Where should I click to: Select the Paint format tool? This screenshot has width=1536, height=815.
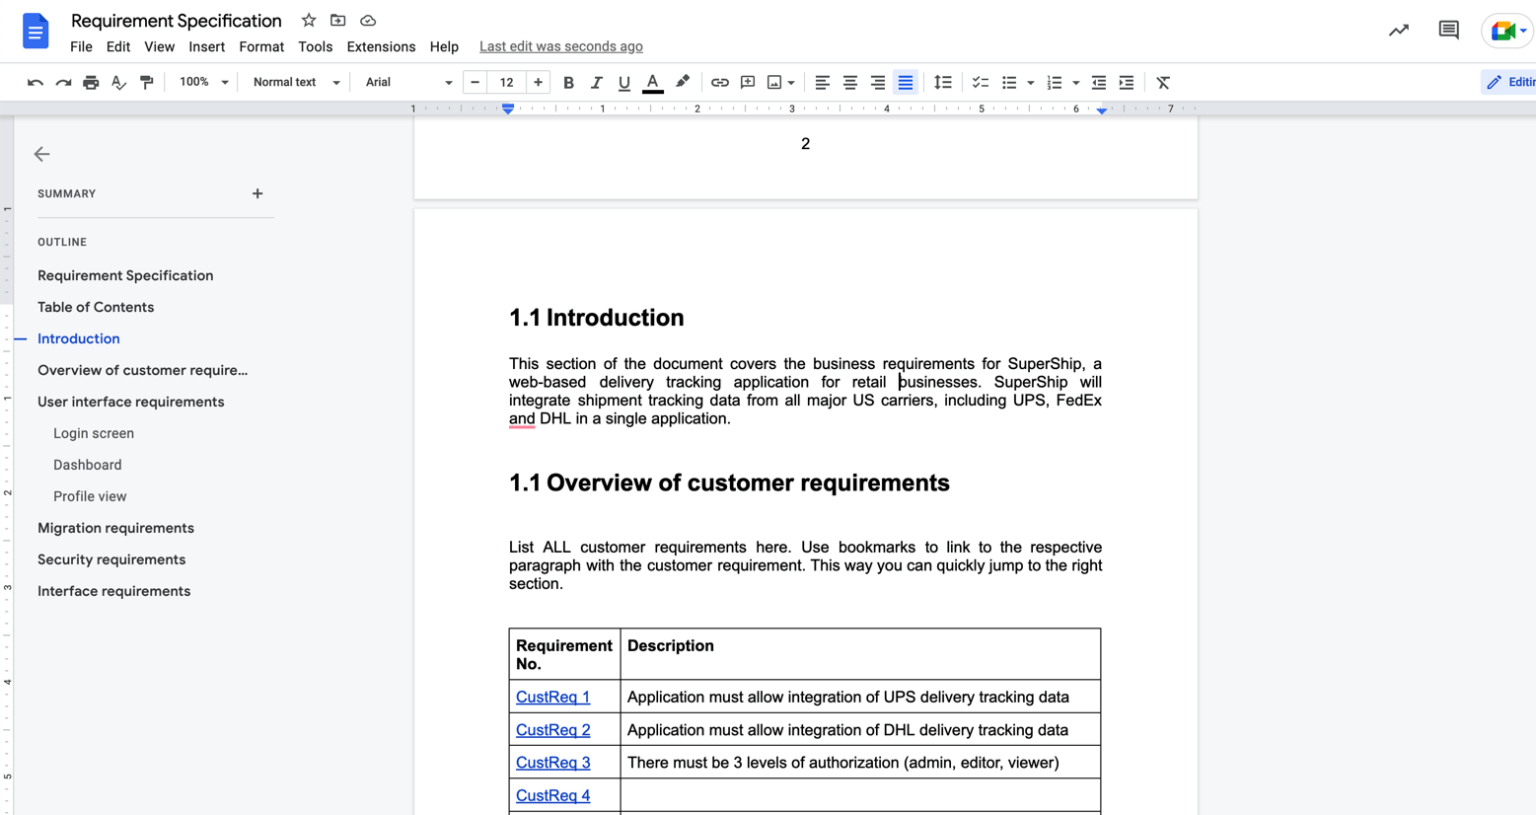[146, 82]
